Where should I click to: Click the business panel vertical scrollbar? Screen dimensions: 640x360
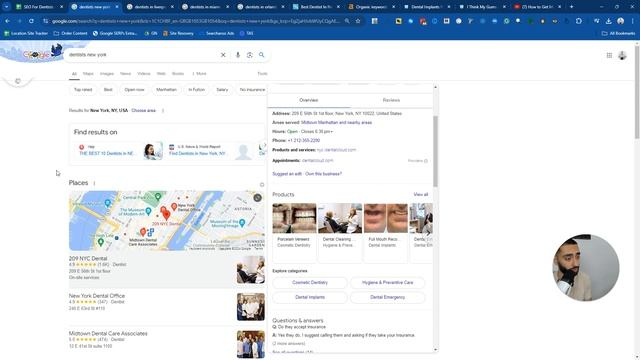[435, 151]
